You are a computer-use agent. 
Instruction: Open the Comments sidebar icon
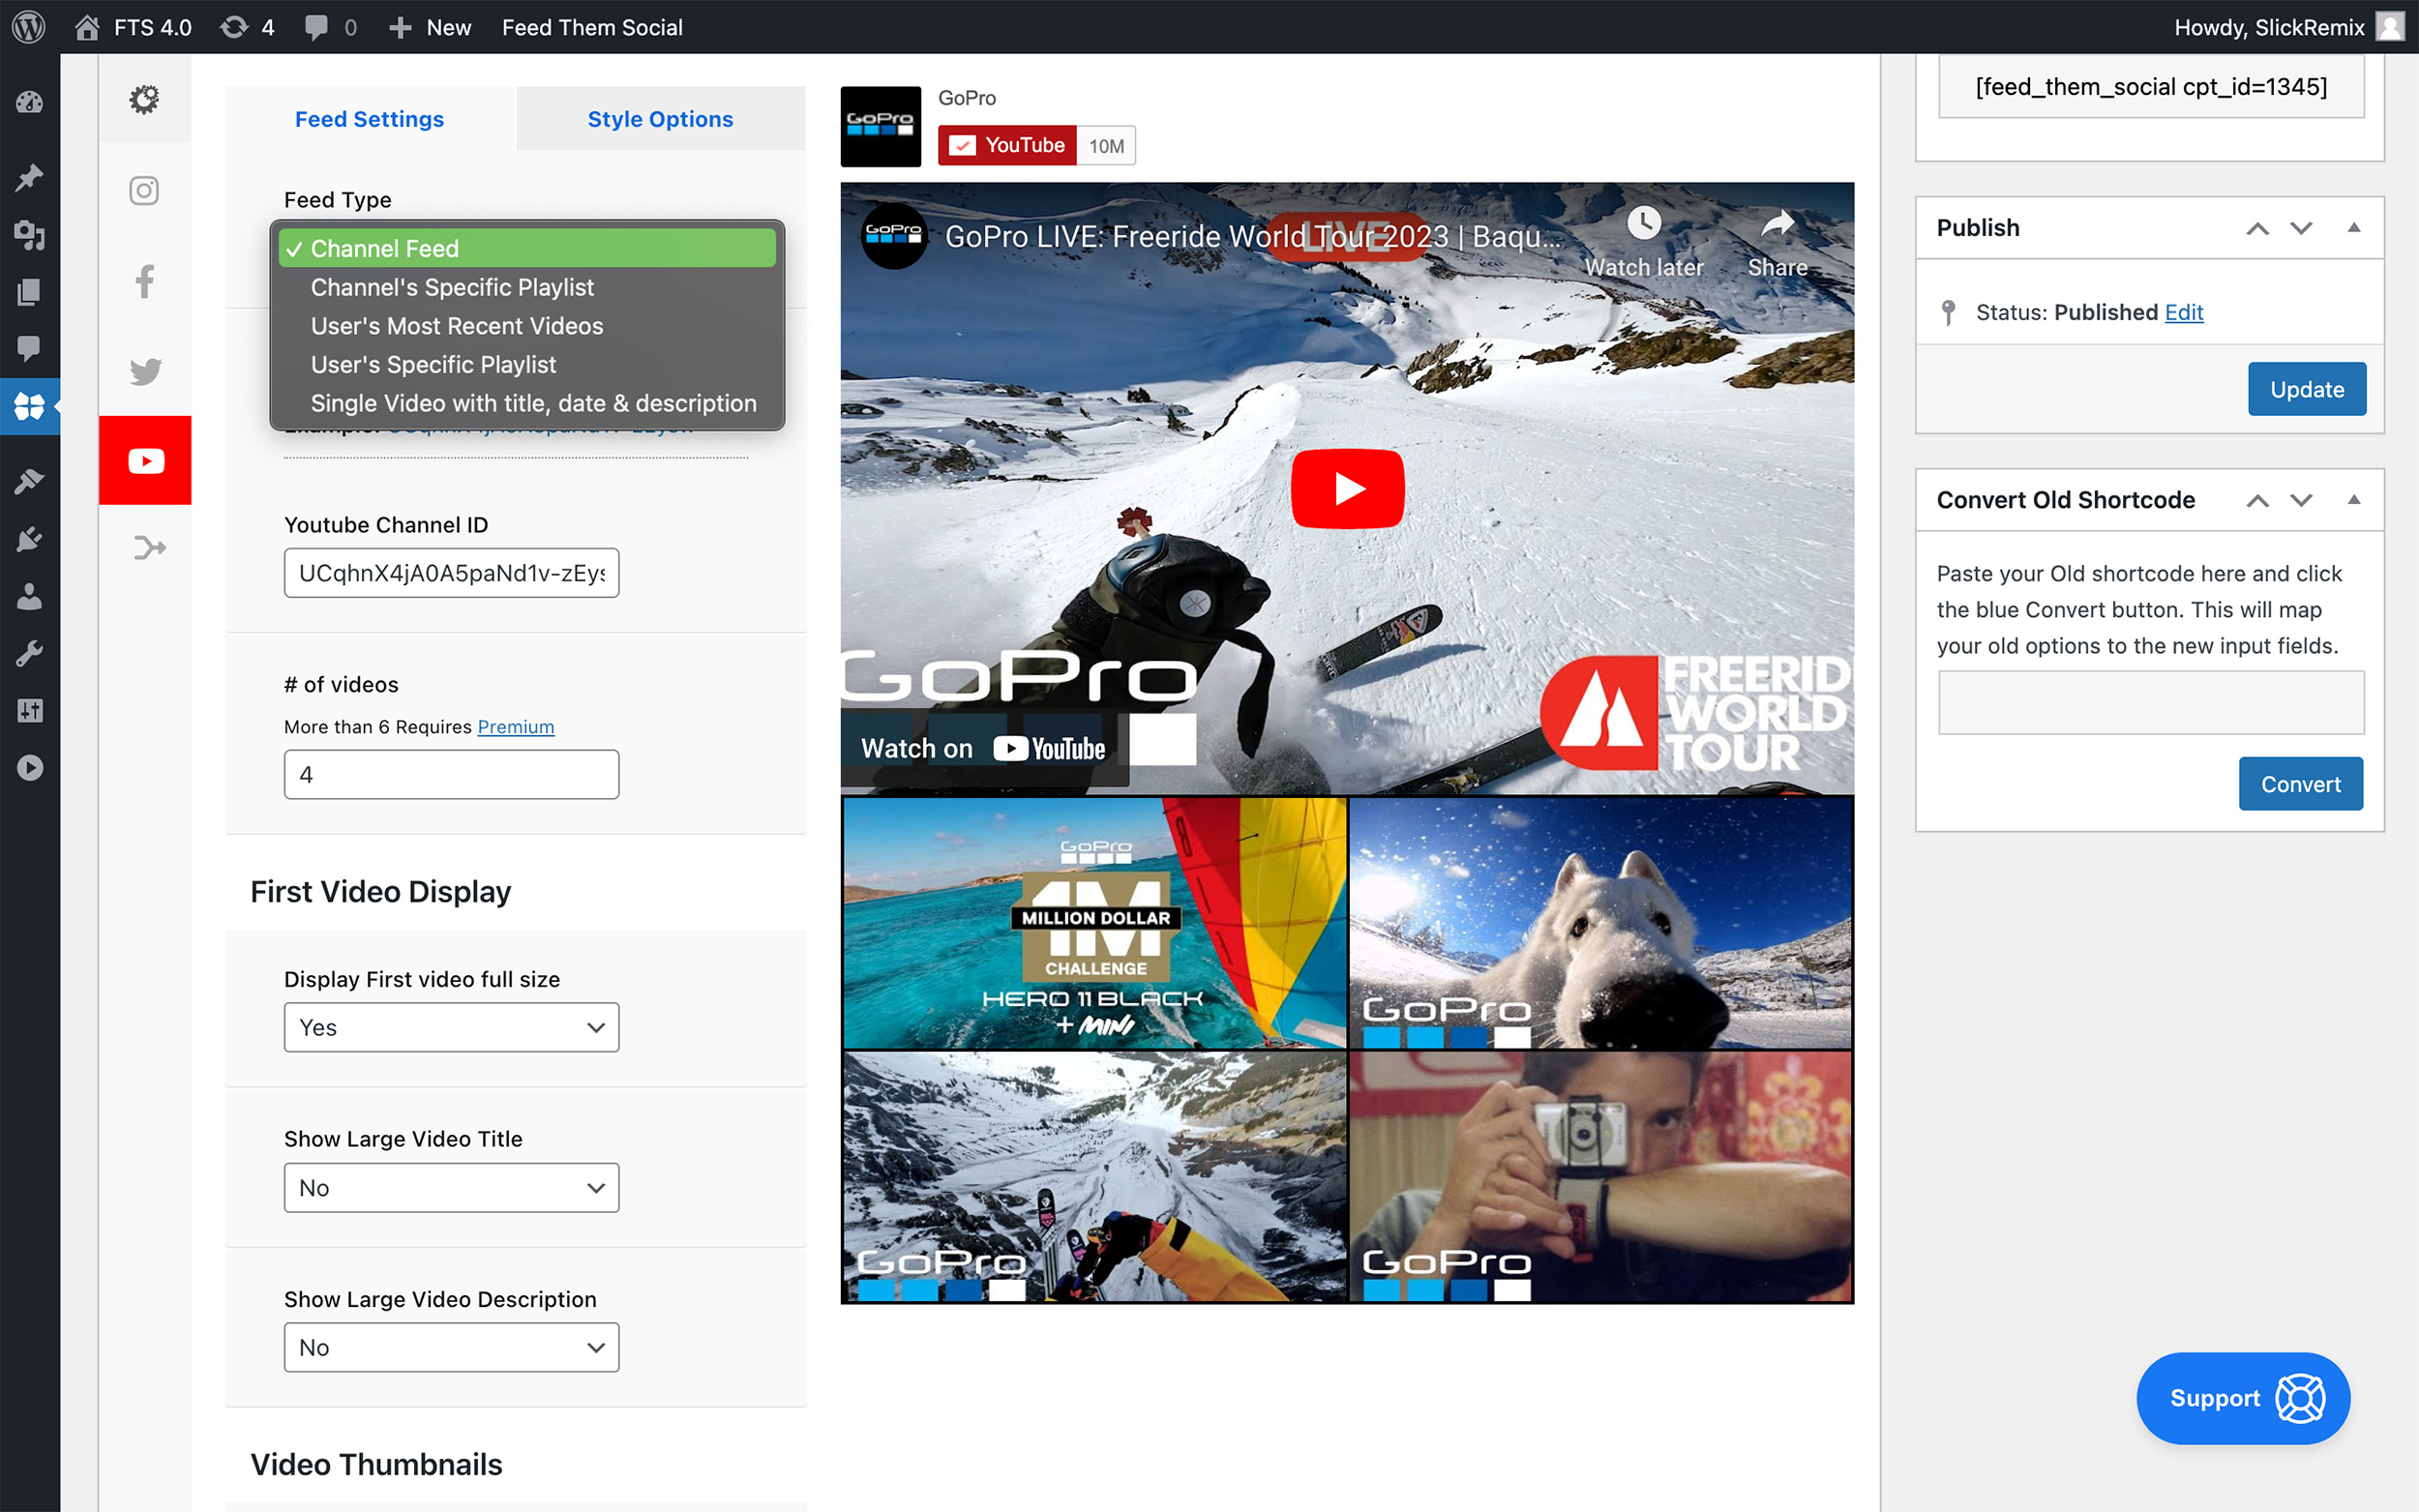tap(29, 348)
